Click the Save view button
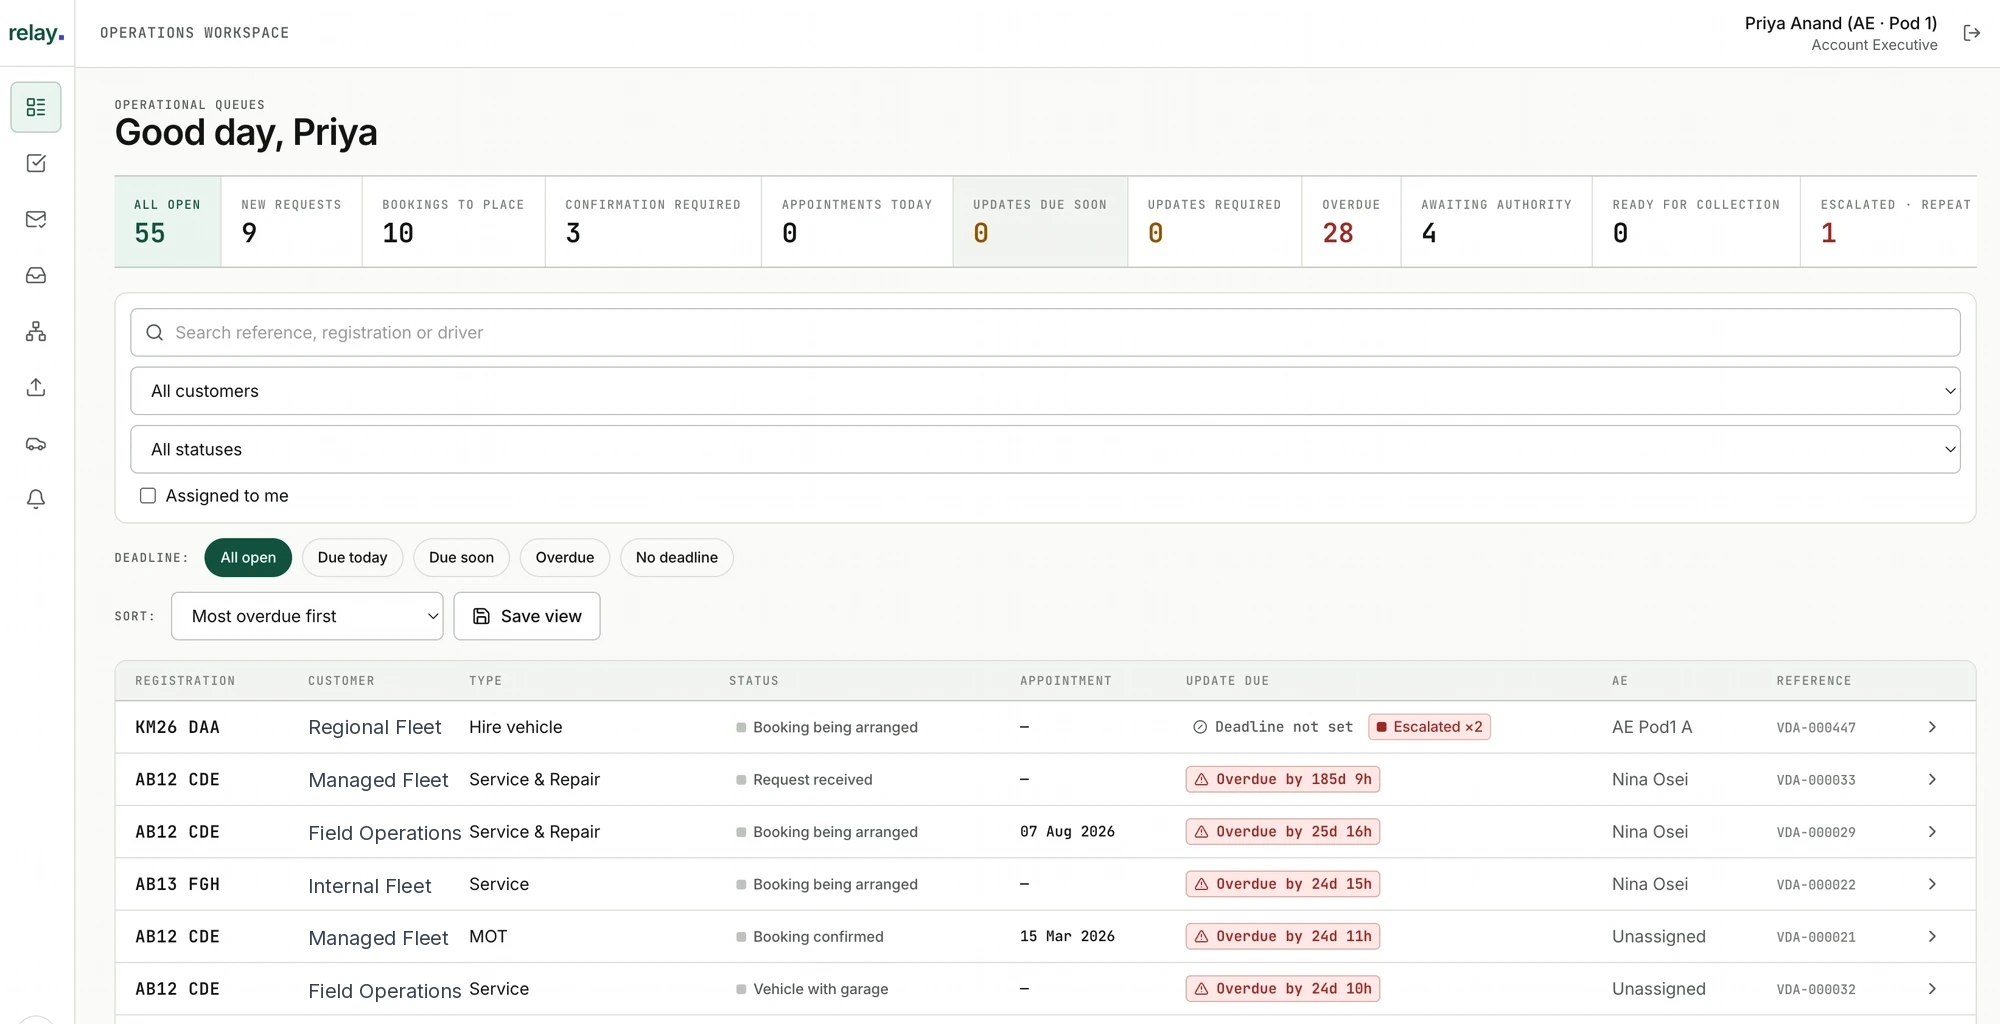2000x1024 pixels. click(527, 616)
